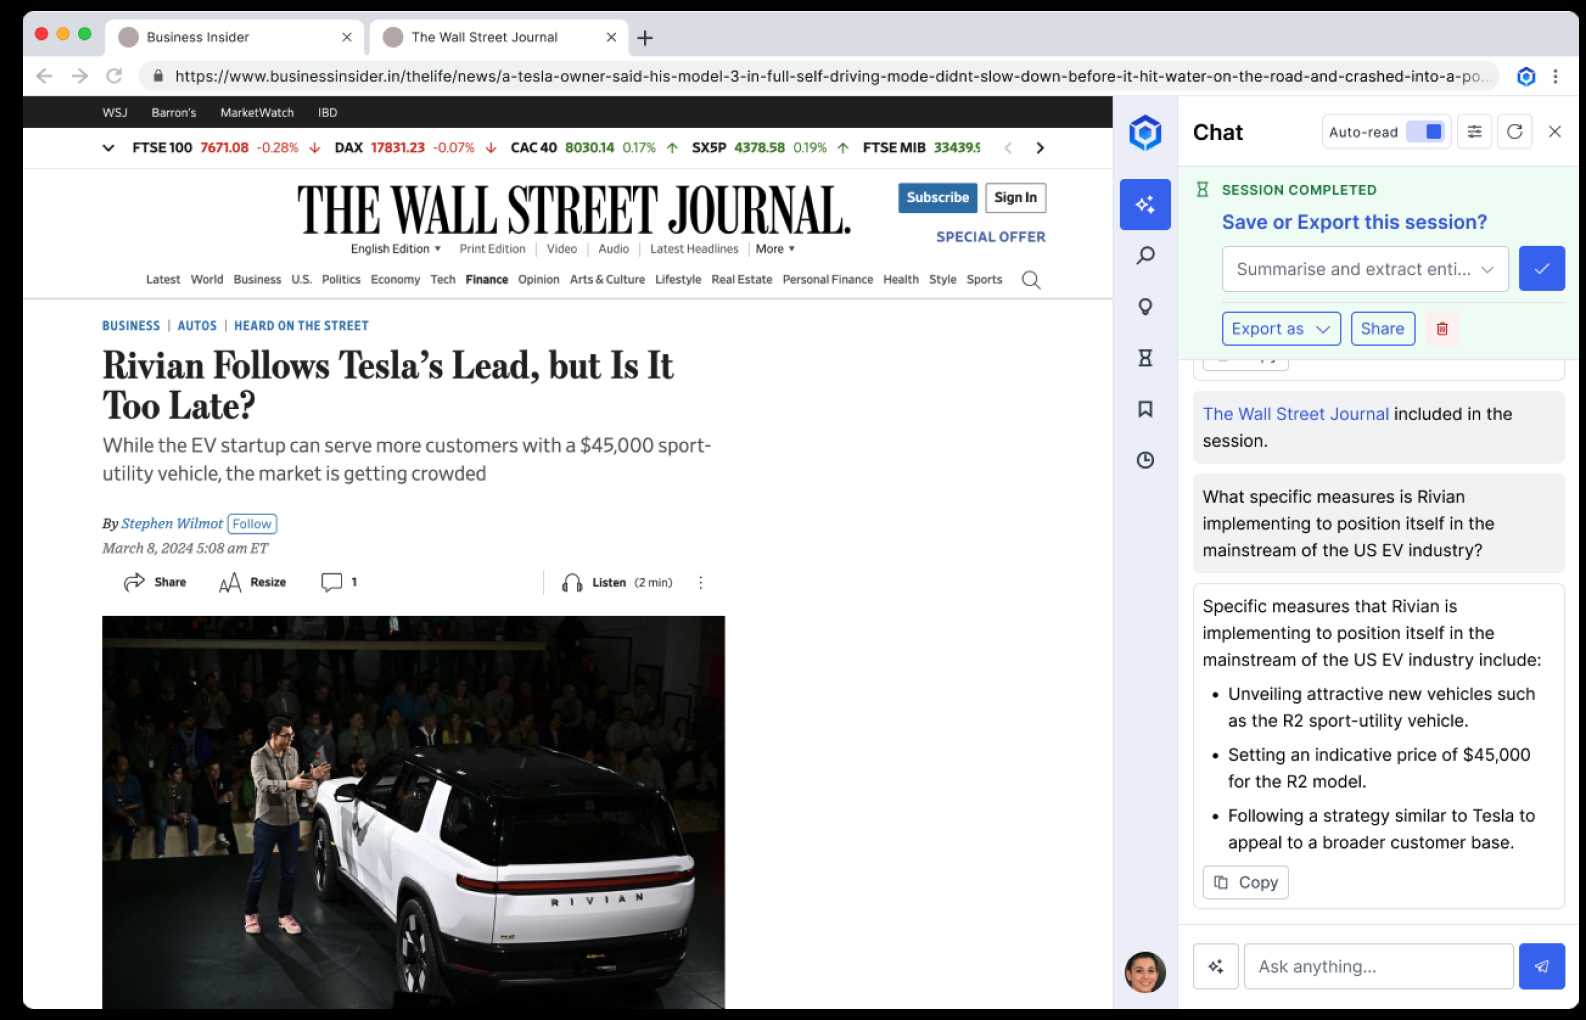Open the clock history icon in sidebar
This screenshot has height=1020, width=1586.
tap(1145, 460)
